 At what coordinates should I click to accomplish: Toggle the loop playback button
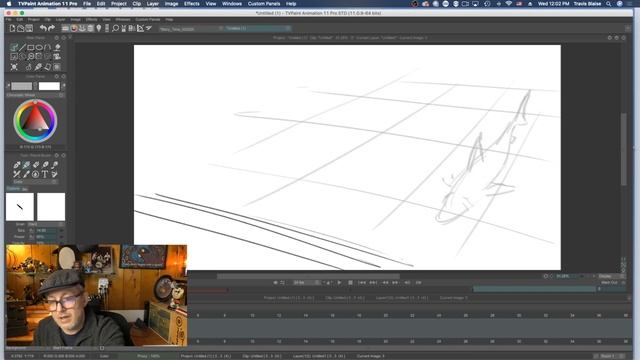coord(282,282)
